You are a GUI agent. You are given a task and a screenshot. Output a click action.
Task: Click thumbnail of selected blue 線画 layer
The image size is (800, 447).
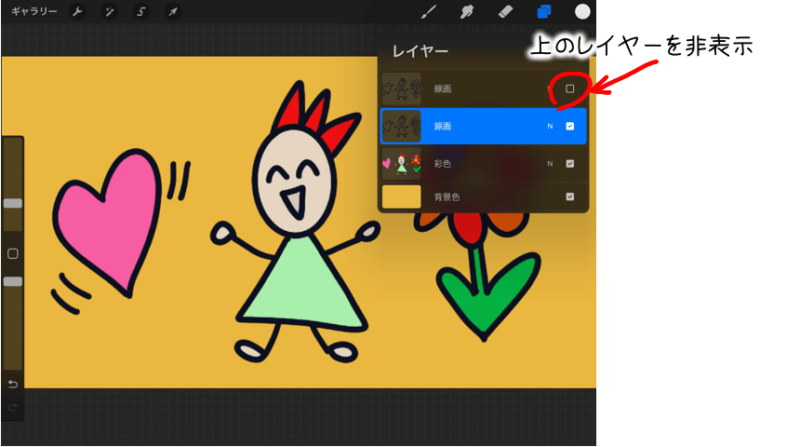tap(402, 126)
